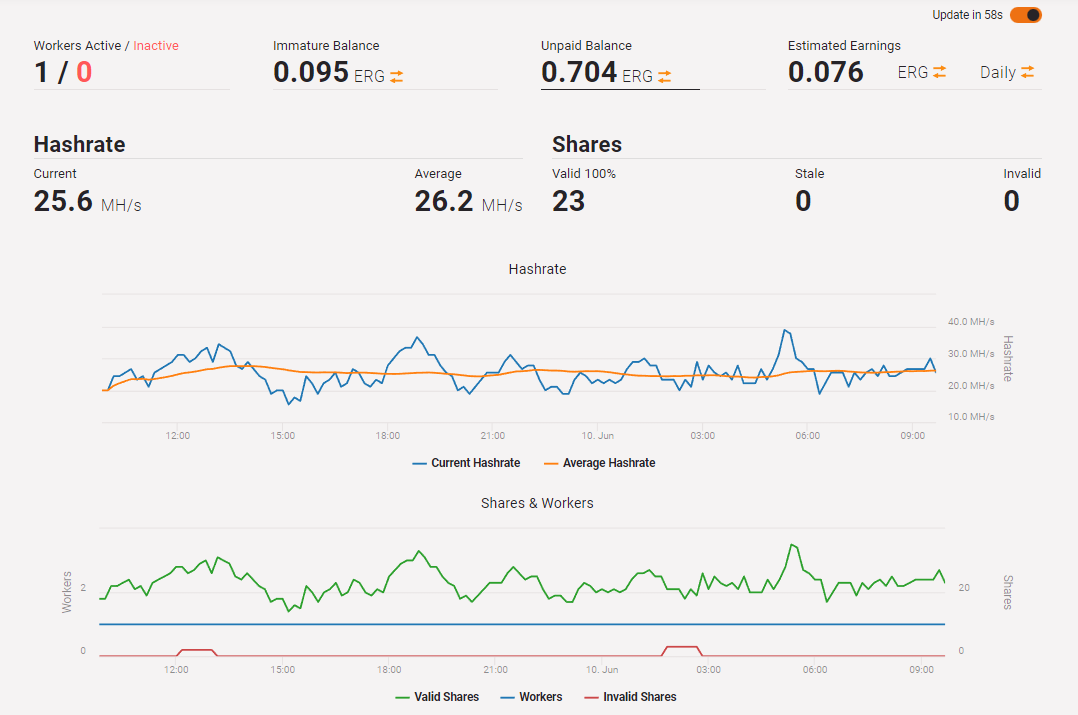Screen dimensions: 1078x715
Task: Click the 0.704 Unpaid Balance value
Action: [579, 72]
